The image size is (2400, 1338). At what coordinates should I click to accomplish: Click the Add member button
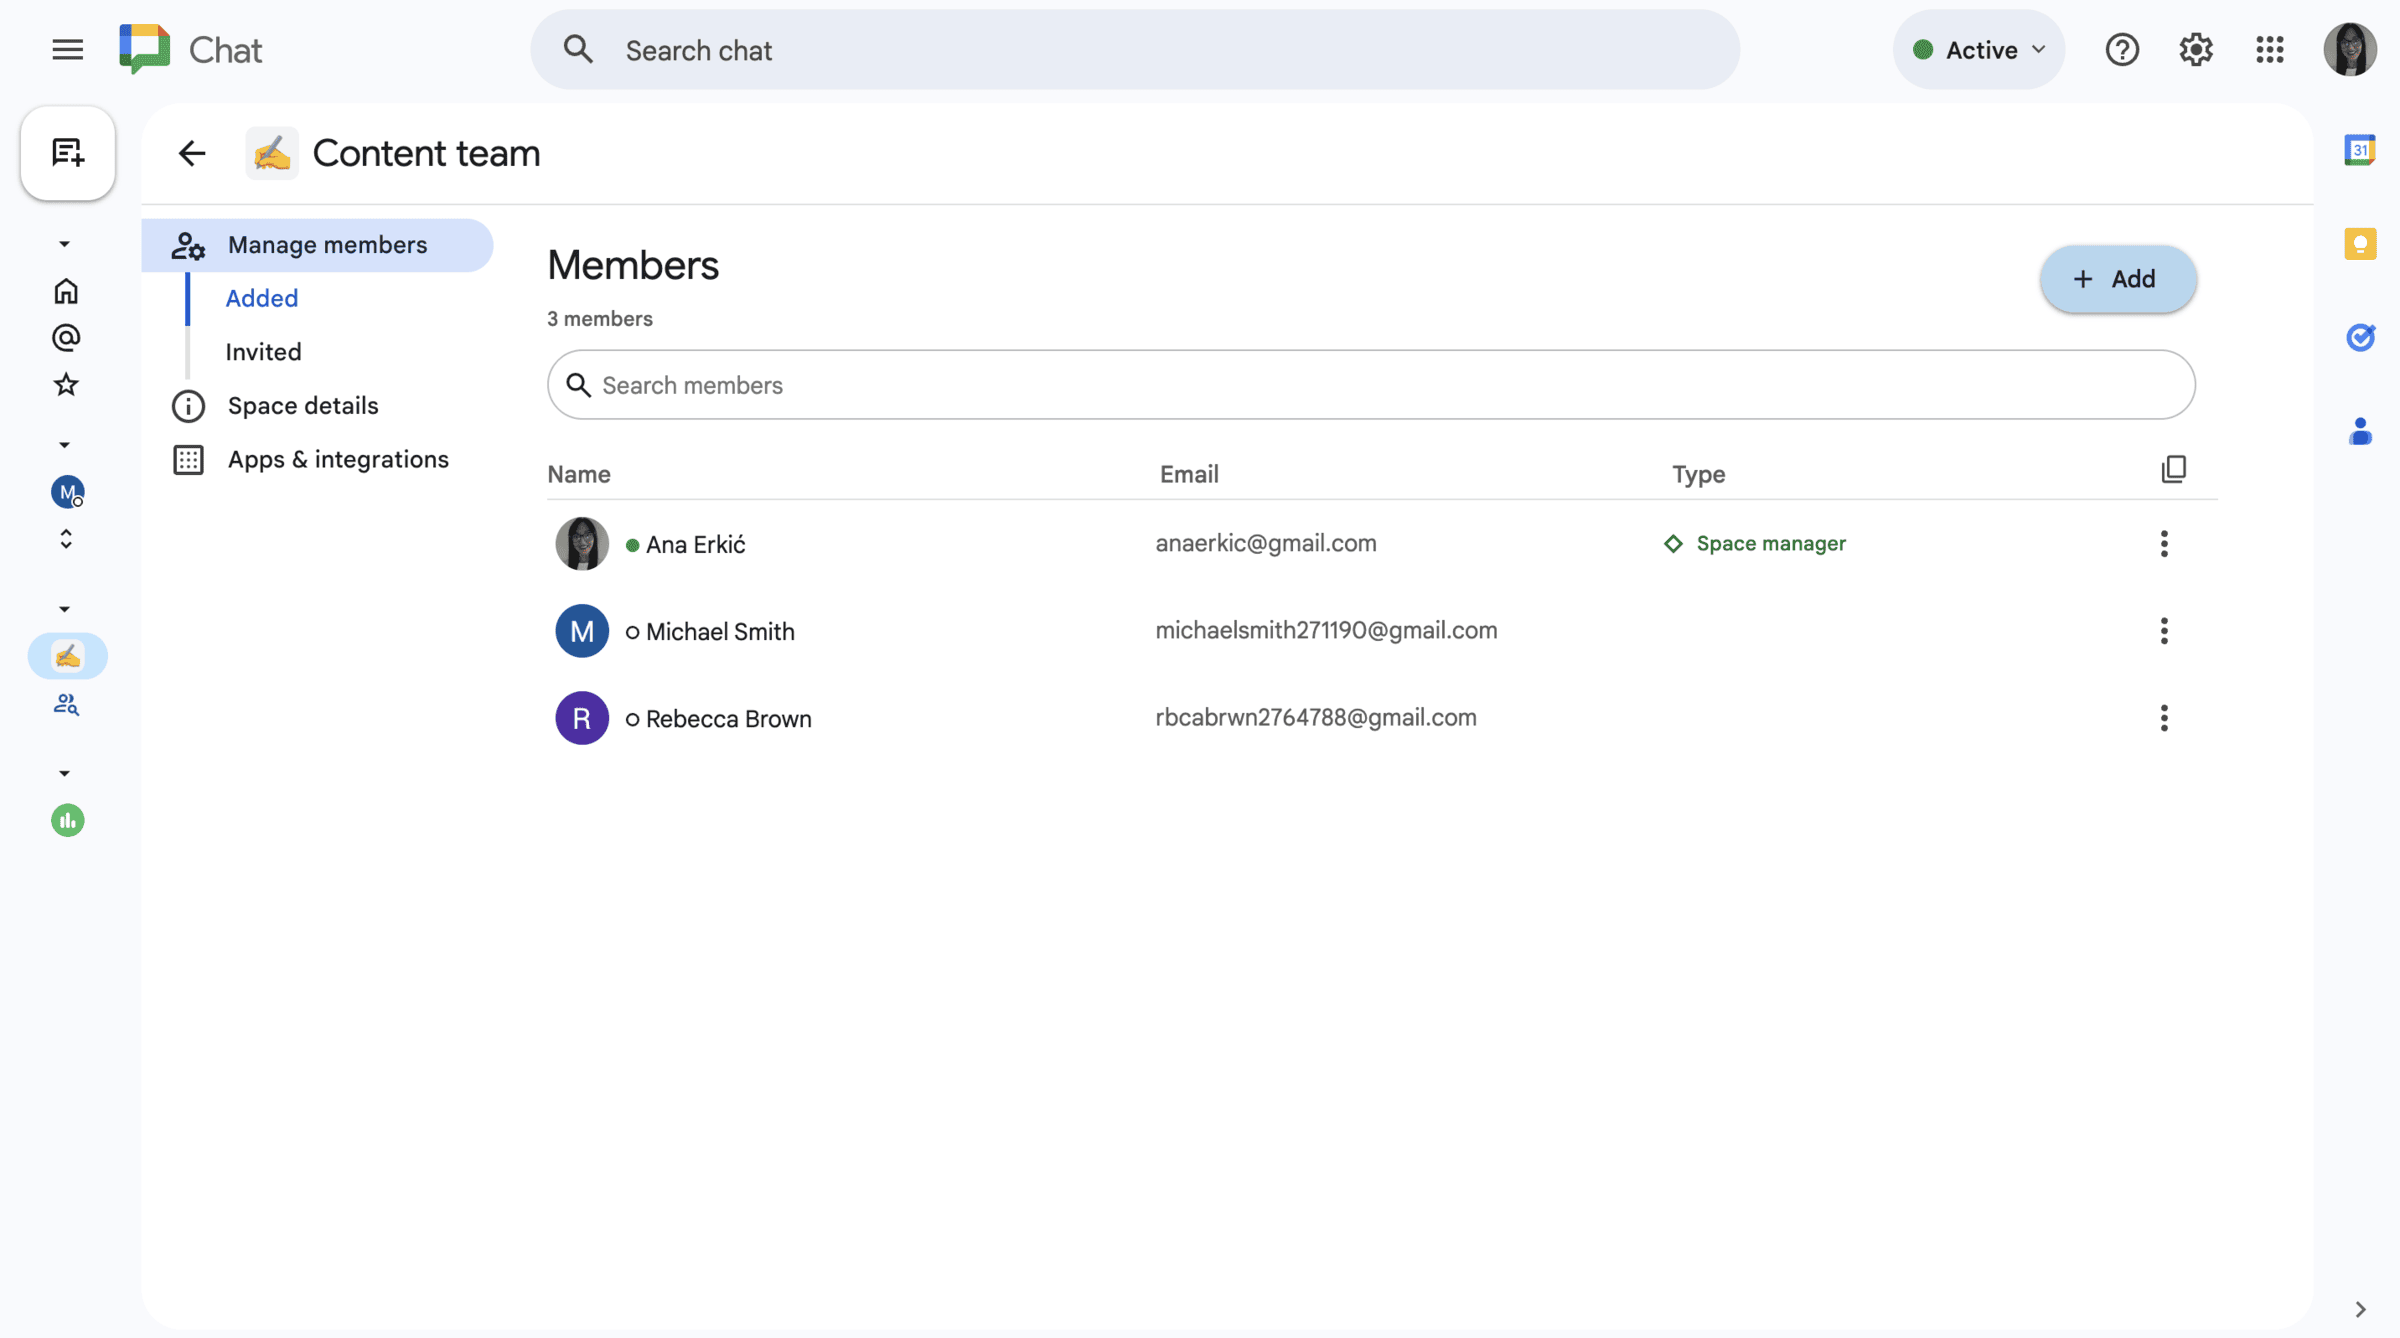pyautogui.click(x=2118, y=279)
